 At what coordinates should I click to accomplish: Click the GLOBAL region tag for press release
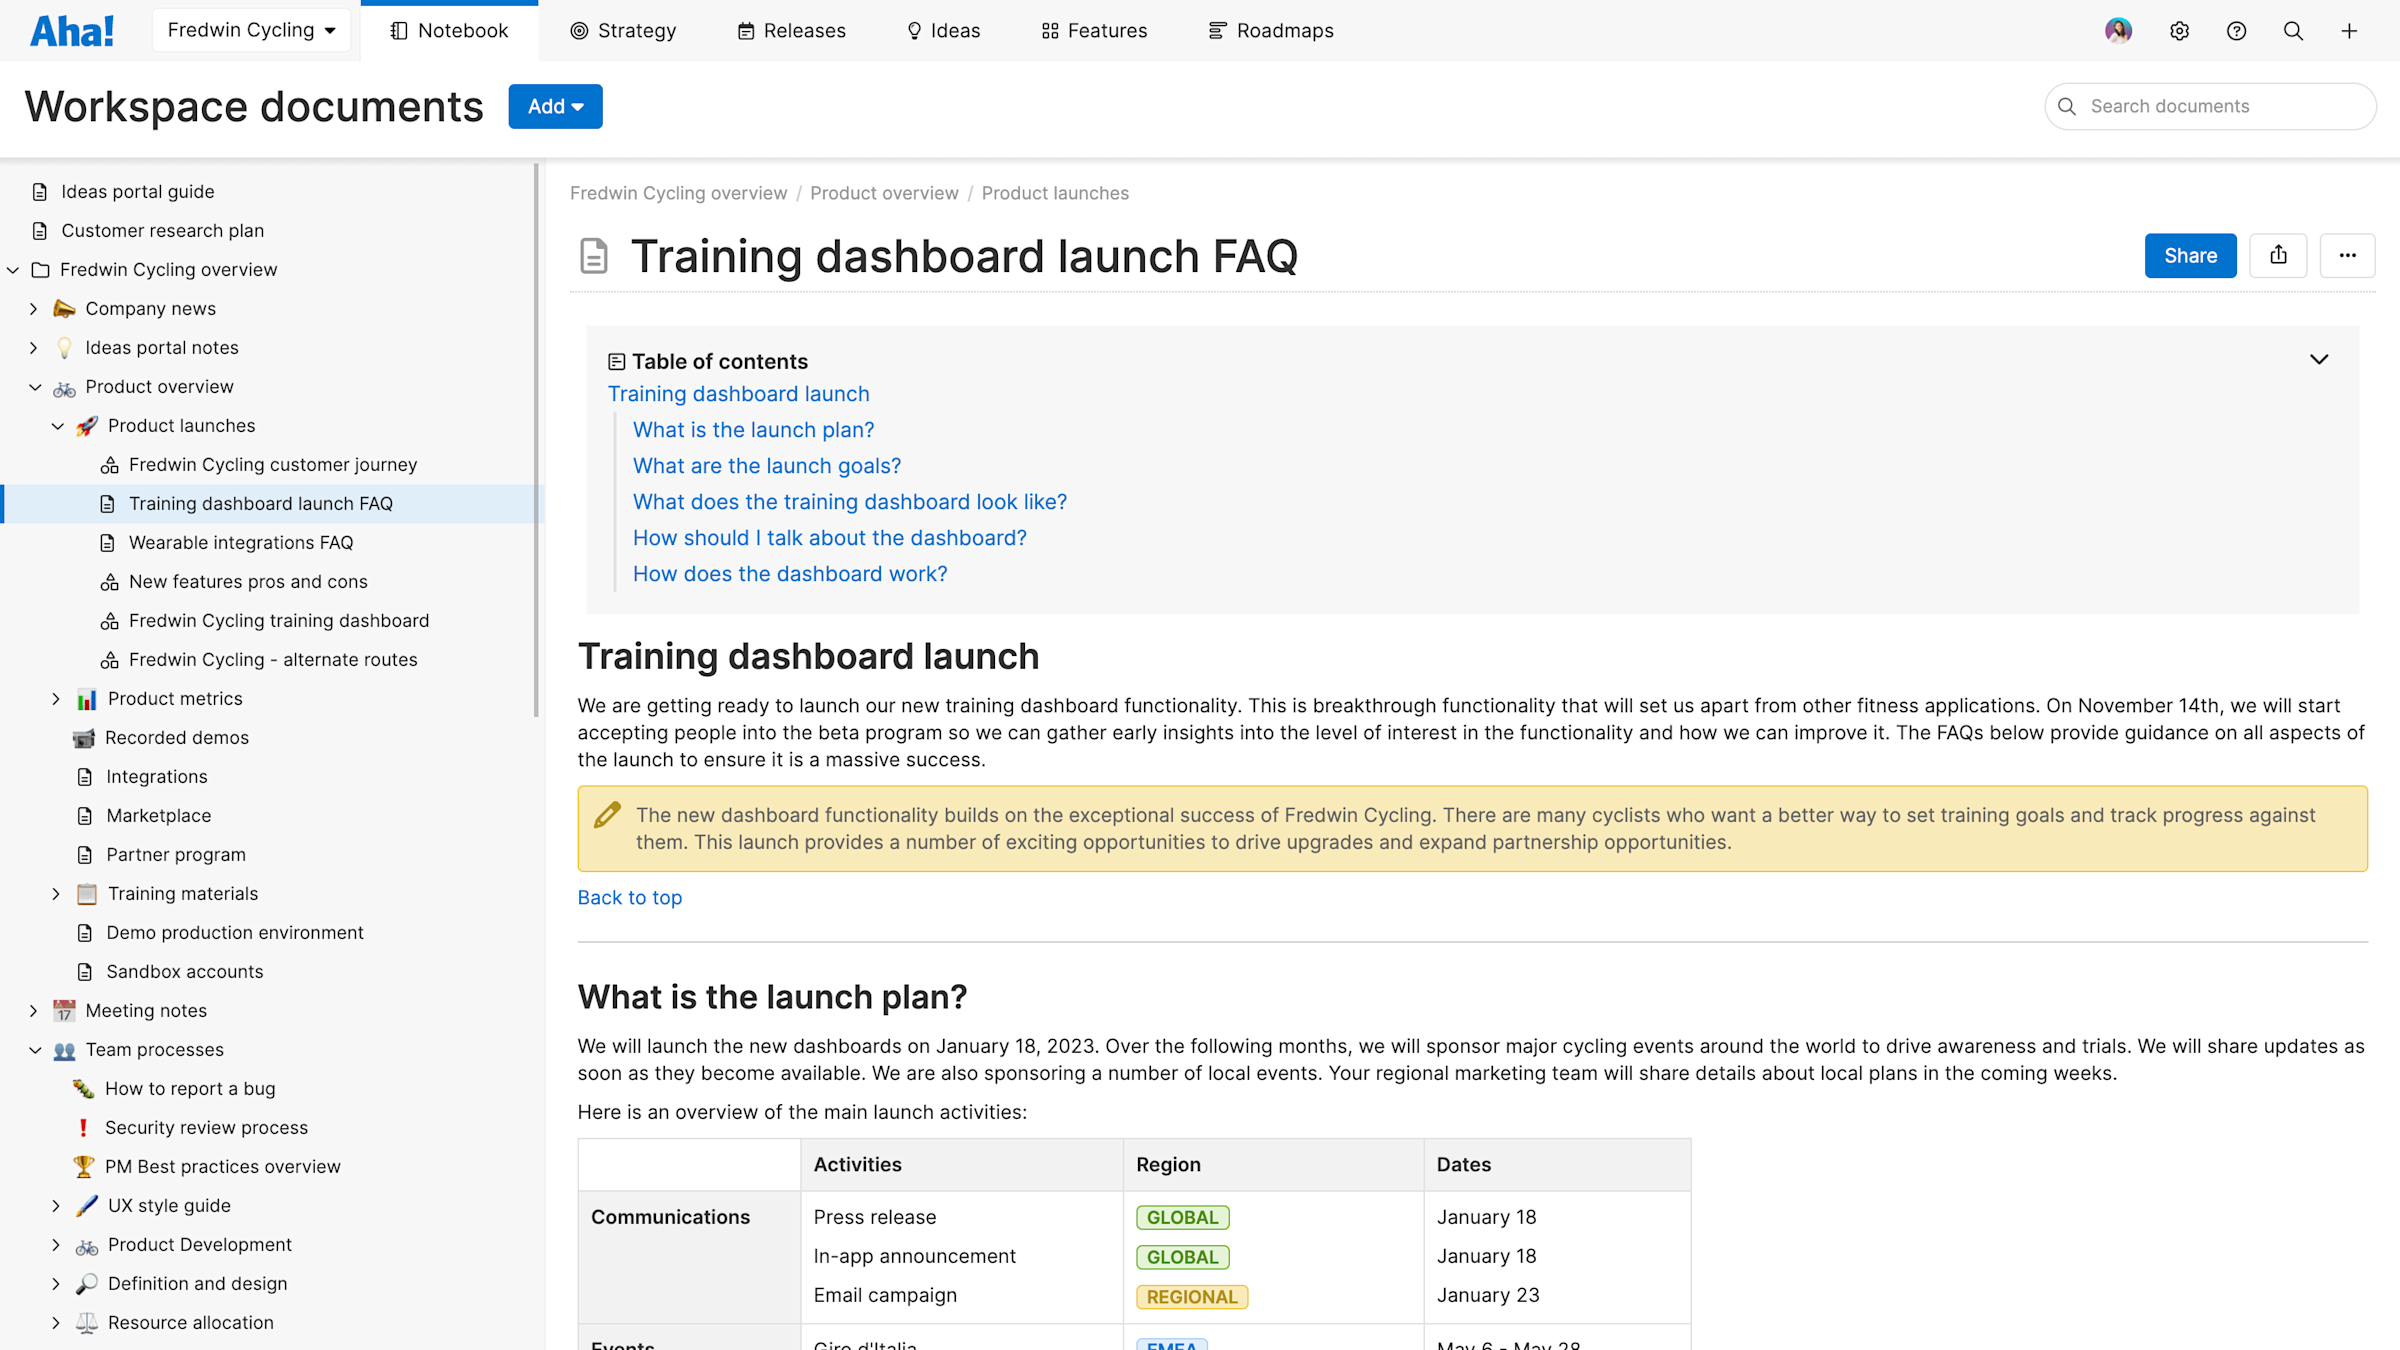click(1182, 1217)
